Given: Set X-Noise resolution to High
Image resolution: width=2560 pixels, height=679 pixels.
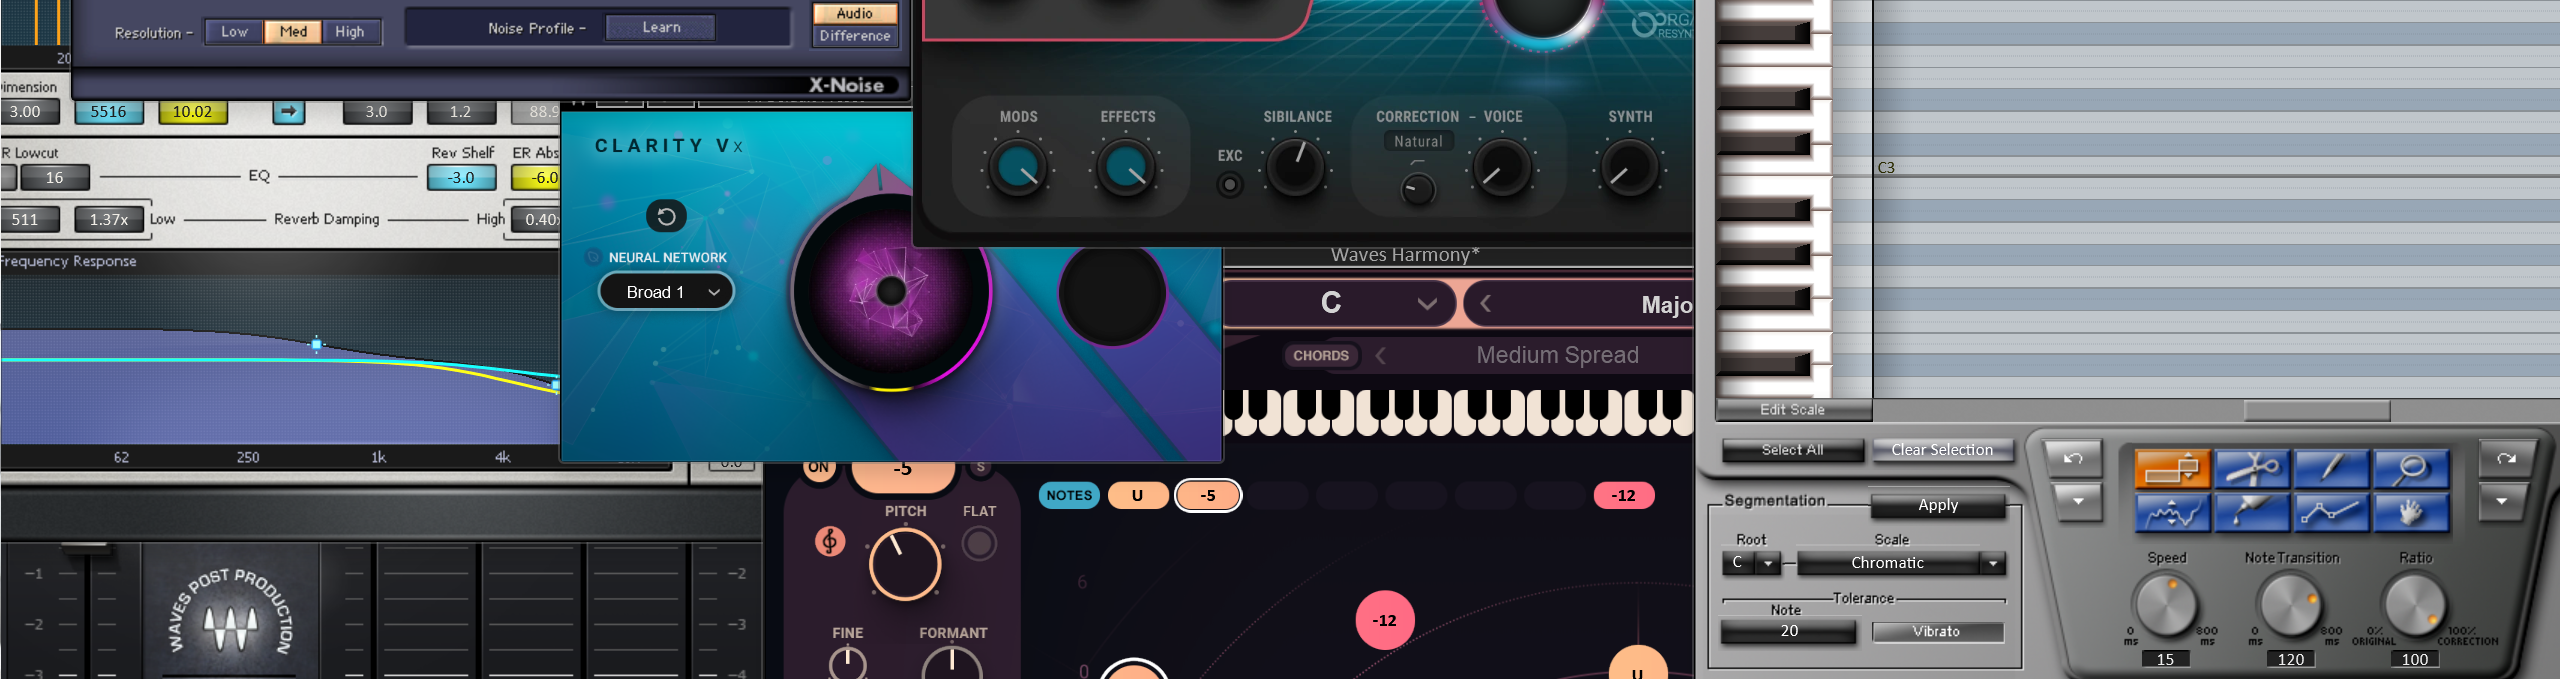Looking at the screenshot, I should 350,32.
